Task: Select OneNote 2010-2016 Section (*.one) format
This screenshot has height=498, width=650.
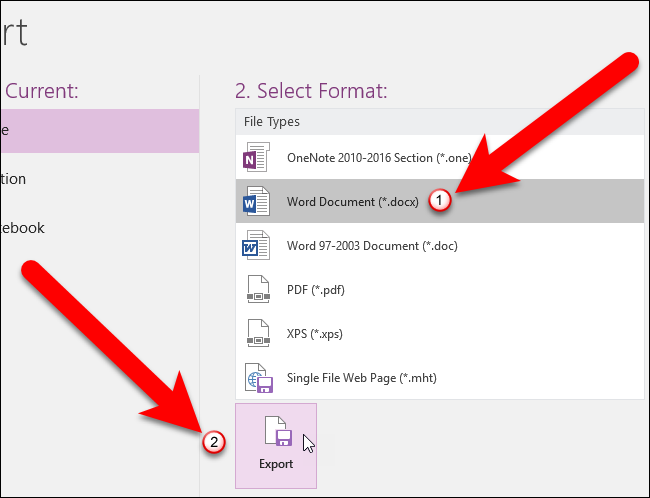Action: point(440,157)
